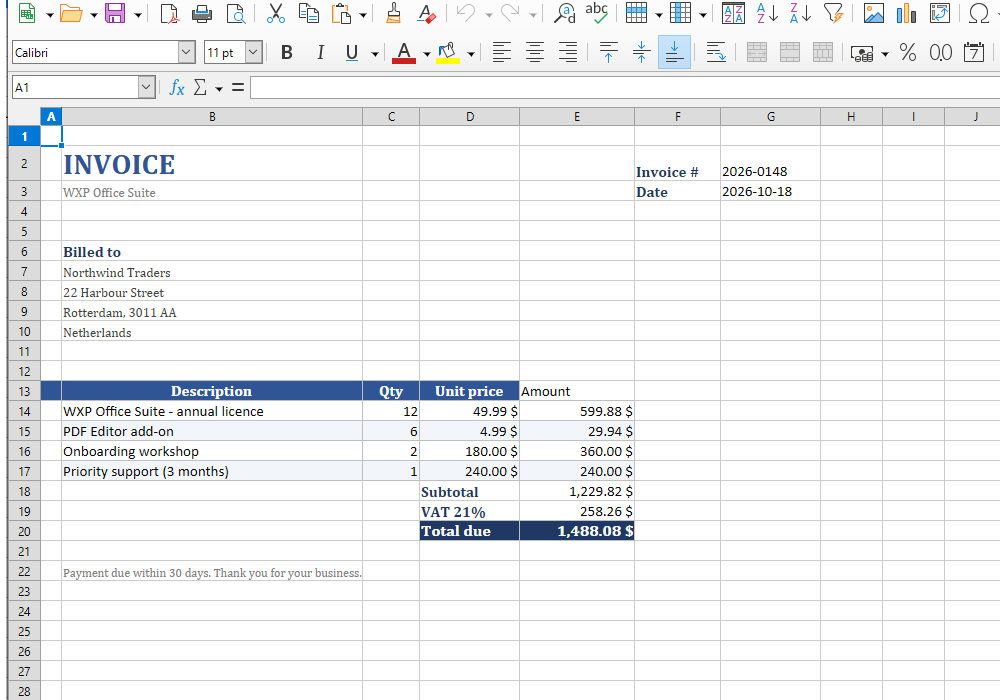Open the Font Name dropdown list

pyautogui.click(x=186, y=52)
